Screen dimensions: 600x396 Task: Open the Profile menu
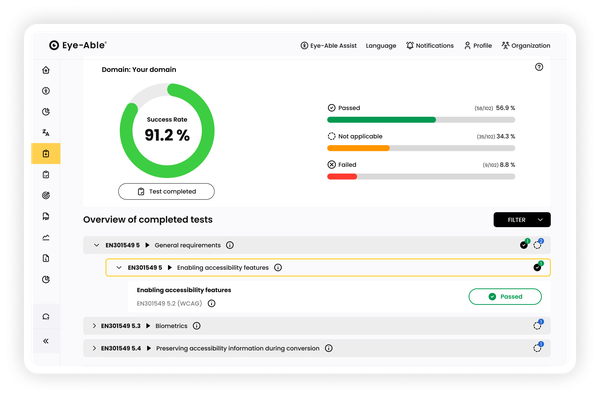tap(478, 46)
